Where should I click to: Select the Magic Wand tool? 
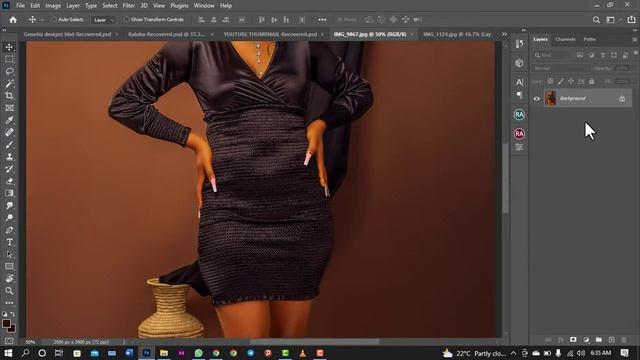(x=9, y=84)
